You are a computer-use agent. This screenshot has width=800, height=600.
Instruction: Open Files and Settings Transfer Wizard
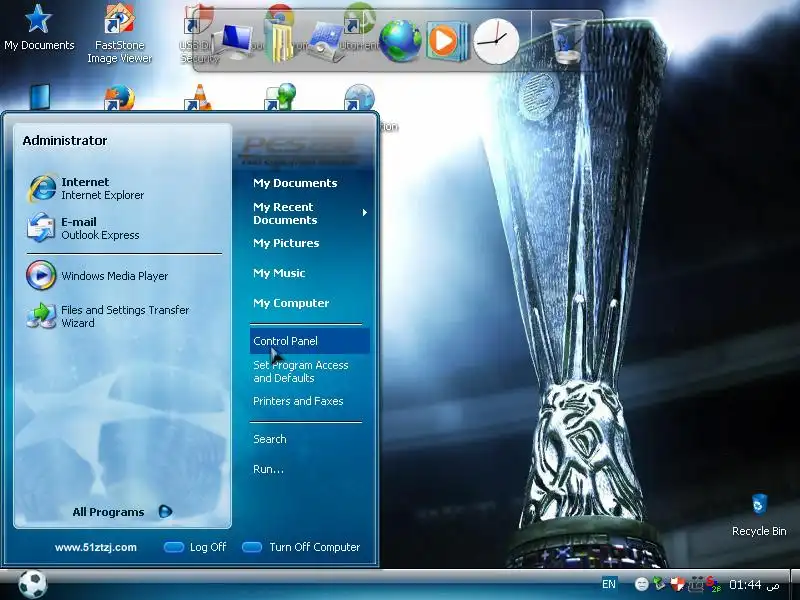point(108,316)
